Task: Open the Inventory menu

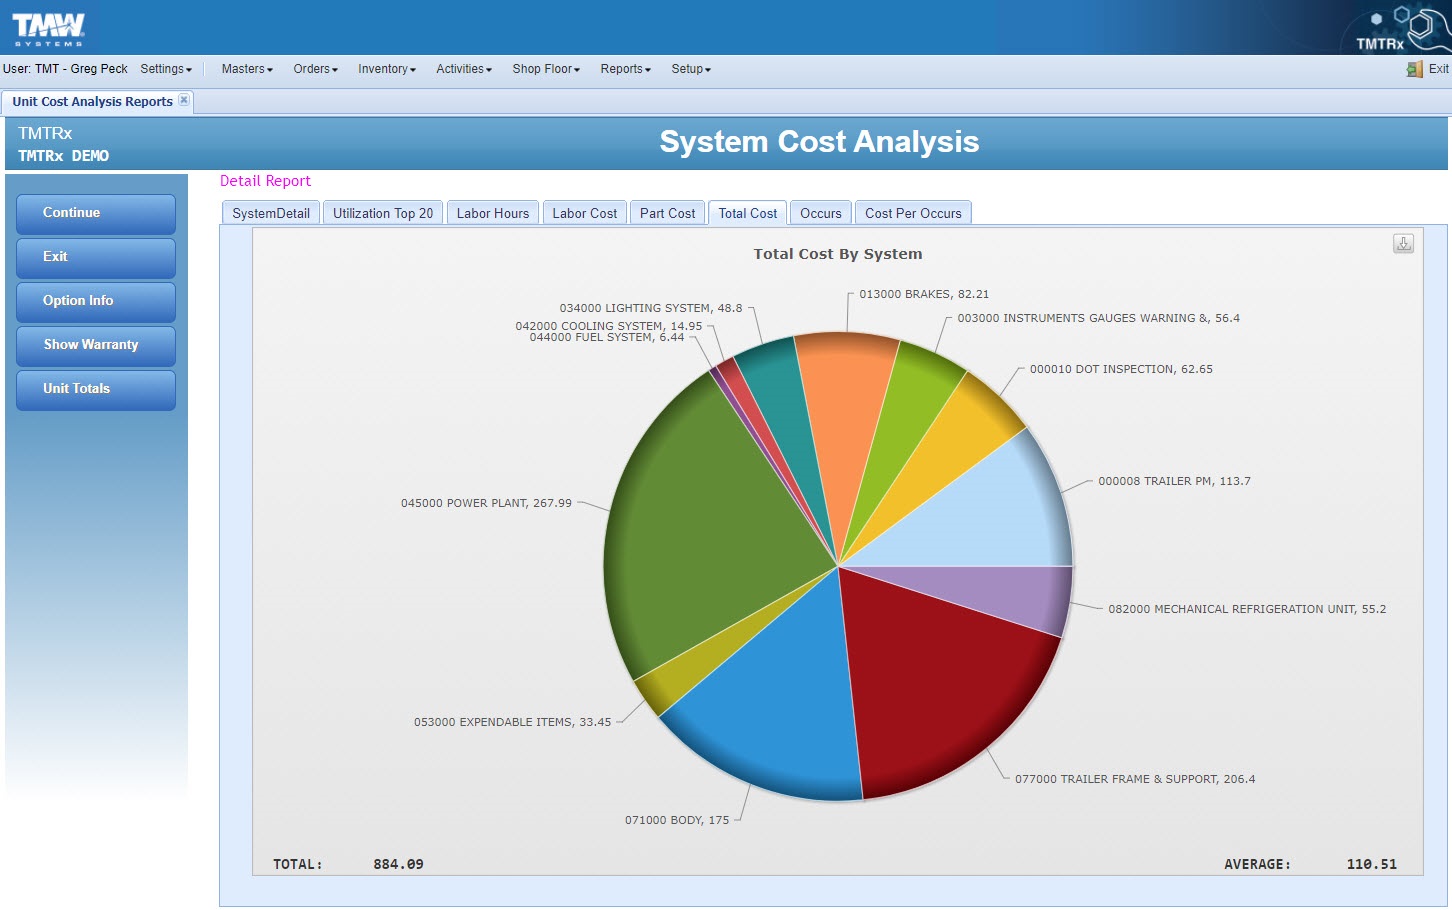Action: [386, 69]
